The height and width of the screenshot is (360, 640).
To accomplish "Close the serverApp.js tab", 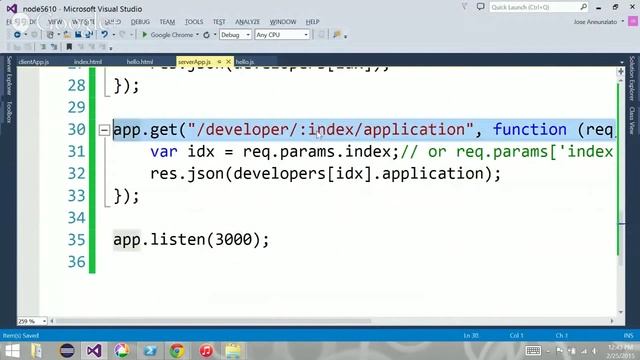I will 228,62.
